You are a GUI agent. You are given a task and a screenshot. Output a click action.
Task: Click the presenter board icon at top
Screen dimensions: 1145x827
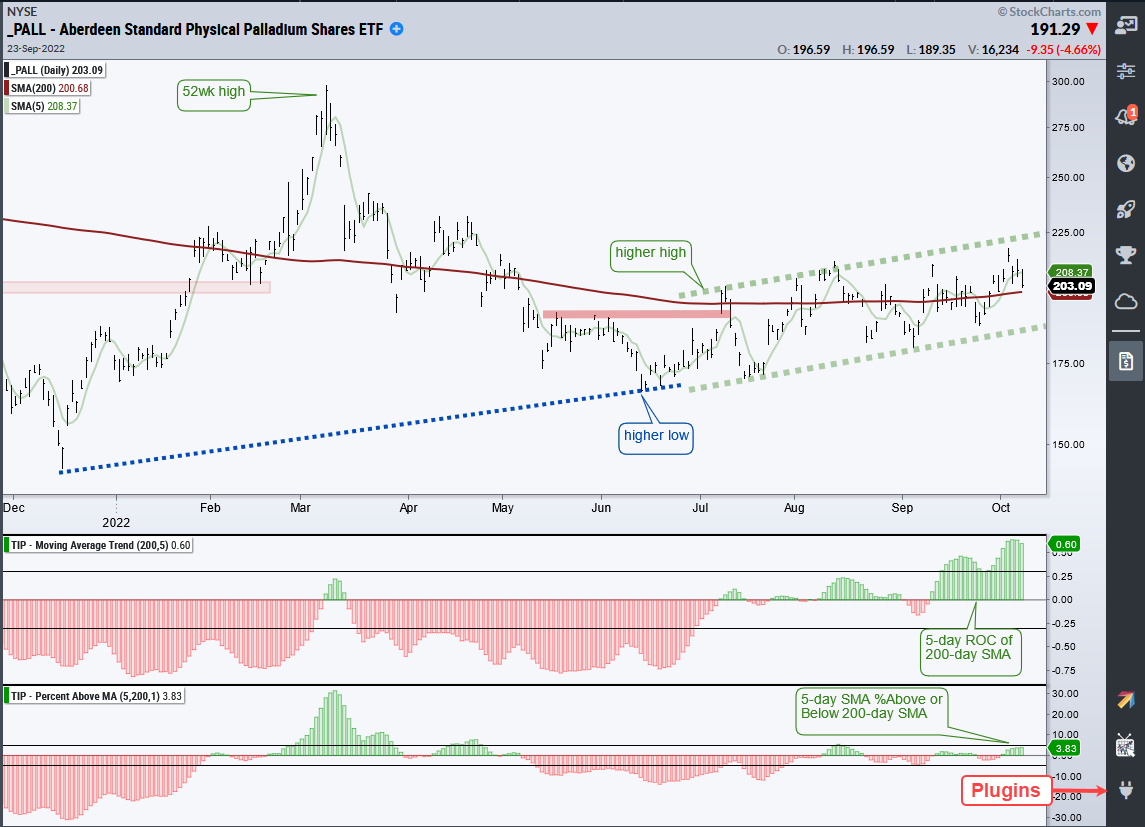coord(1125,26)
